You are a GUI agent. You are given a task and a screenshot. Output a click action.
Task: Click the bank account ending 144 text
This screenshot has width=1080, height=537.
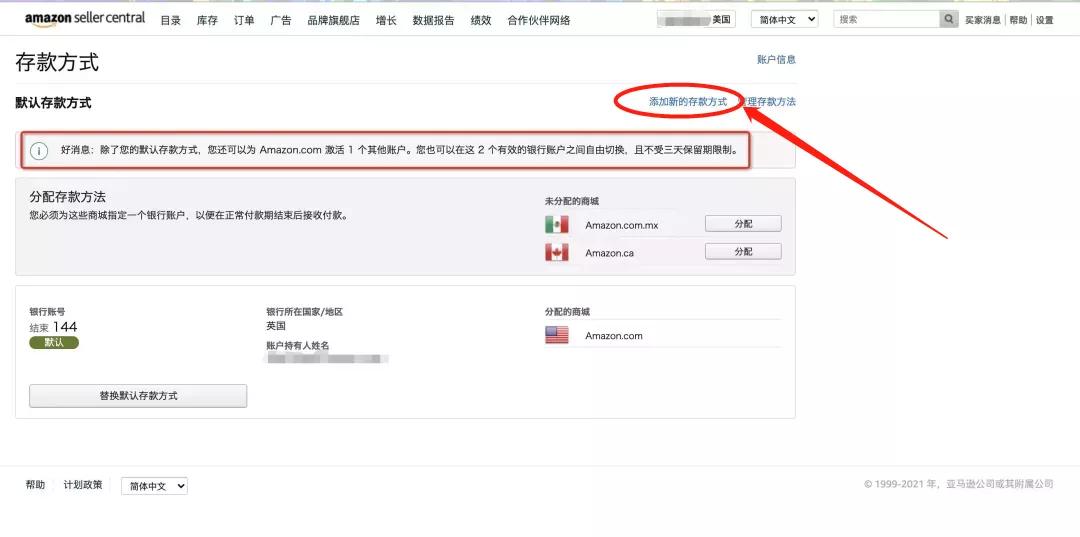[53, 326]
